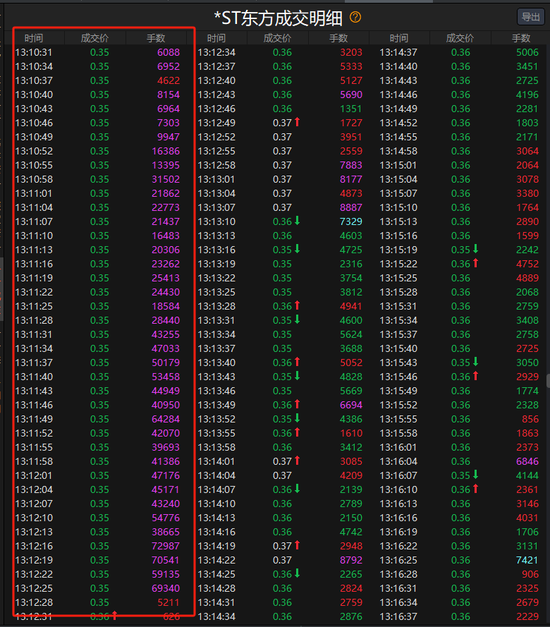Image resolution: width=550 pixels, height=627 pixels.
Task: Select volume 2876 at 13:14:34
Action: [x=351, y=617]
